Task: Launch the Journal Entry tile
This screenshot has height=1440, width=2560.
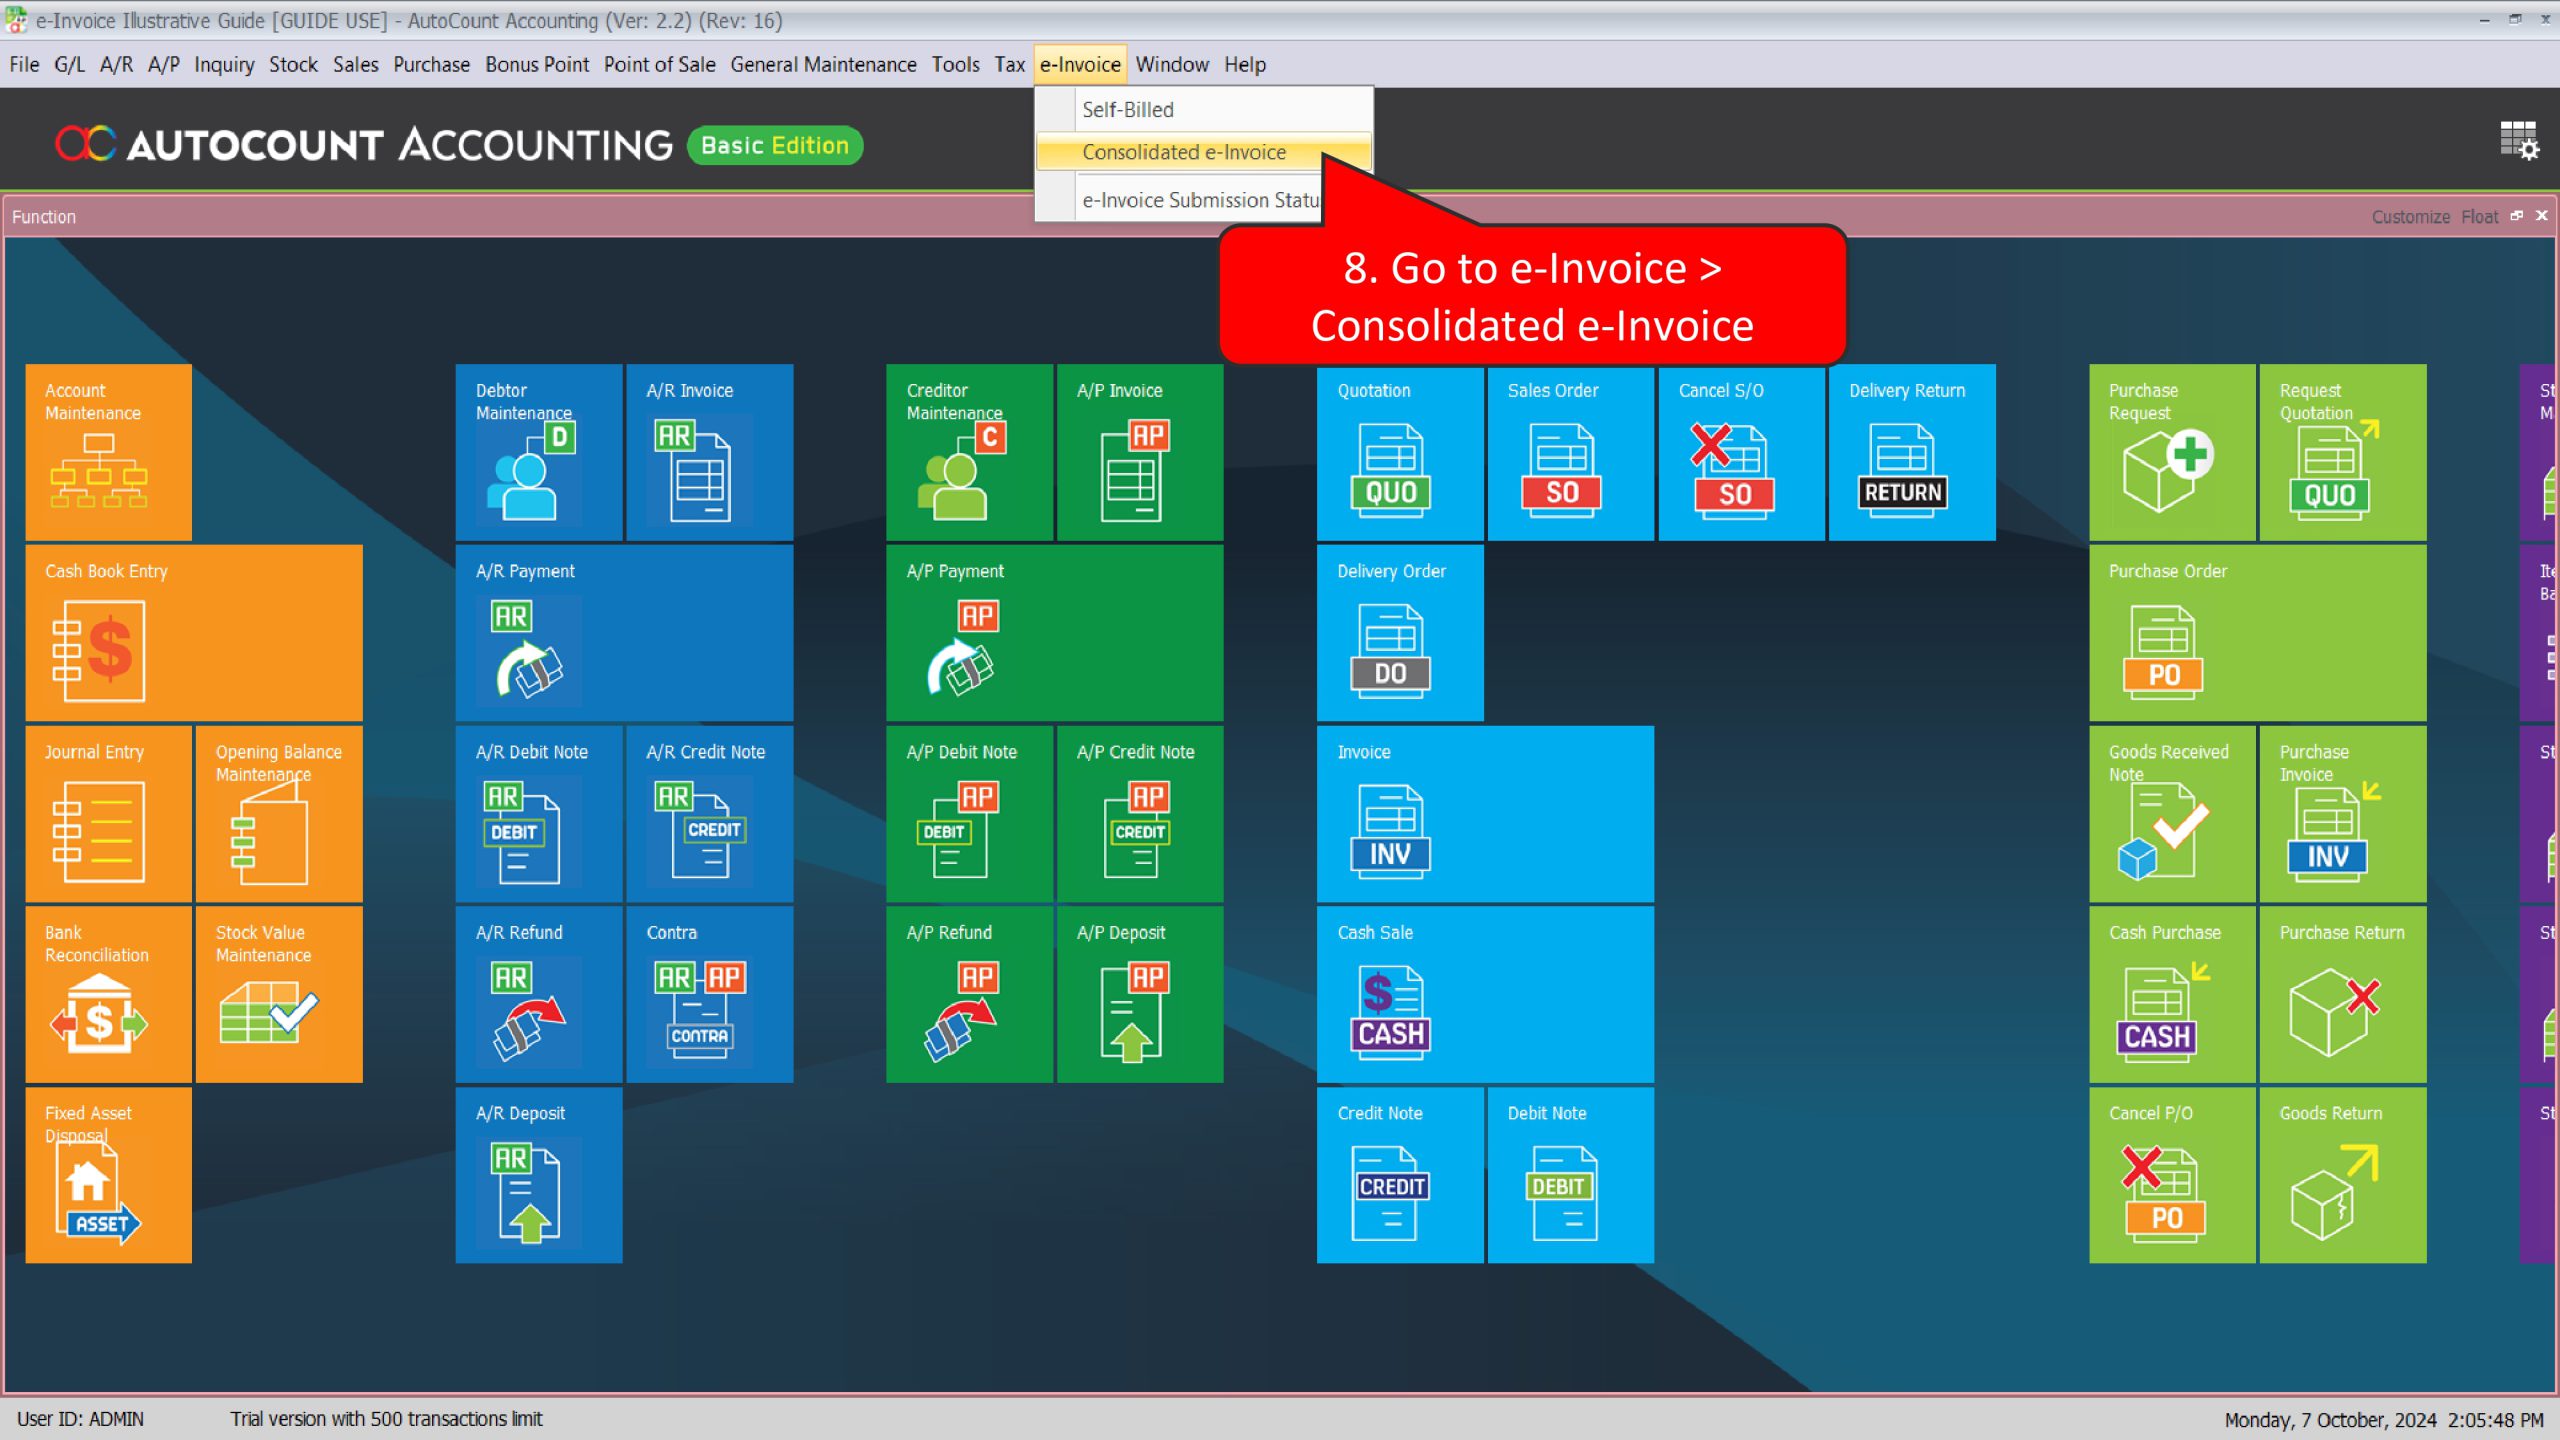Action: [108, 814]
